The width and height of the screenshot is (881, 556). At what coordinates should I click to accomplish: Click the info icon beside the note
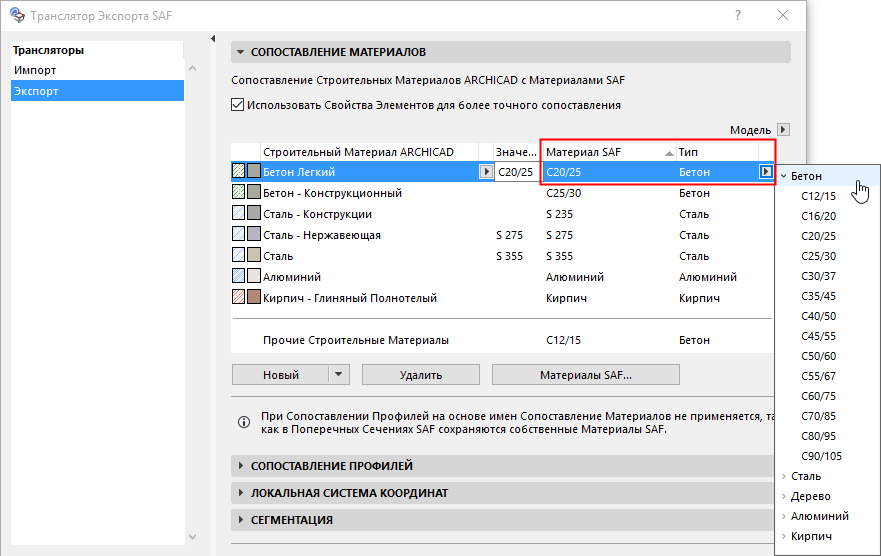pos(244,422)
